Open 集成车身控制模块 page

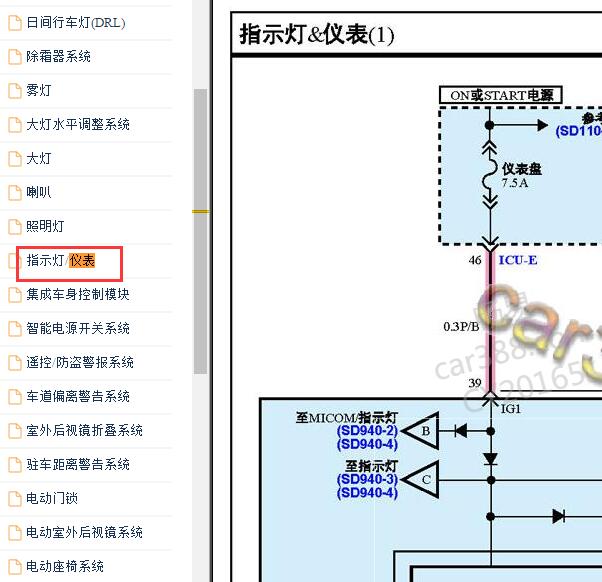pos(78,294)
